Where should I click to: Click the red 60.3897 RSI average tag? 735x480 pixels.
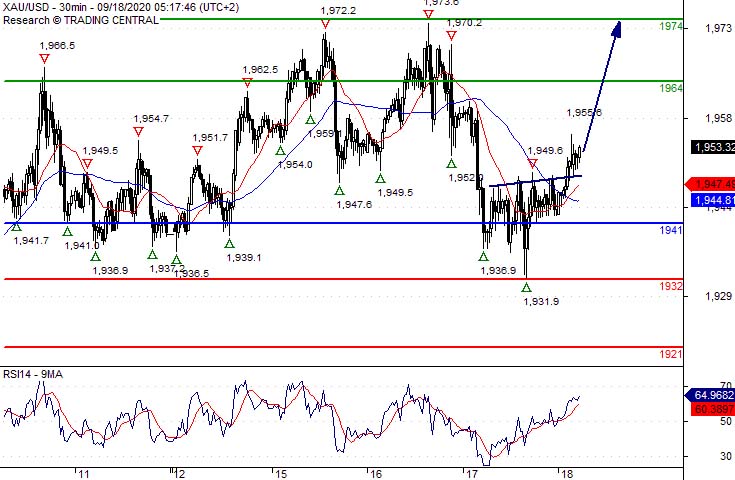tap(713, 409)
